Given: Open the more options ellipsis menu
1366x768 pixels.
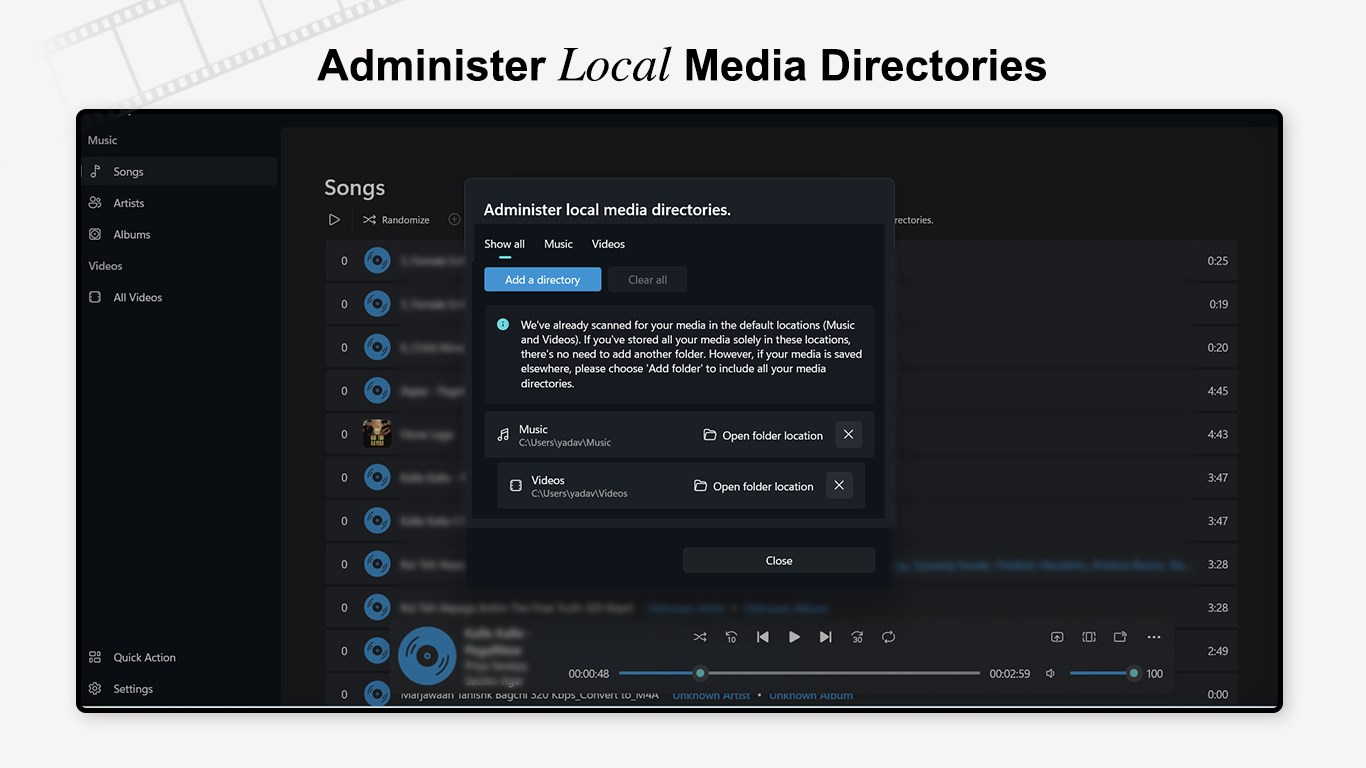Looking at the screenshot, I should click(x=1154, y=637).
